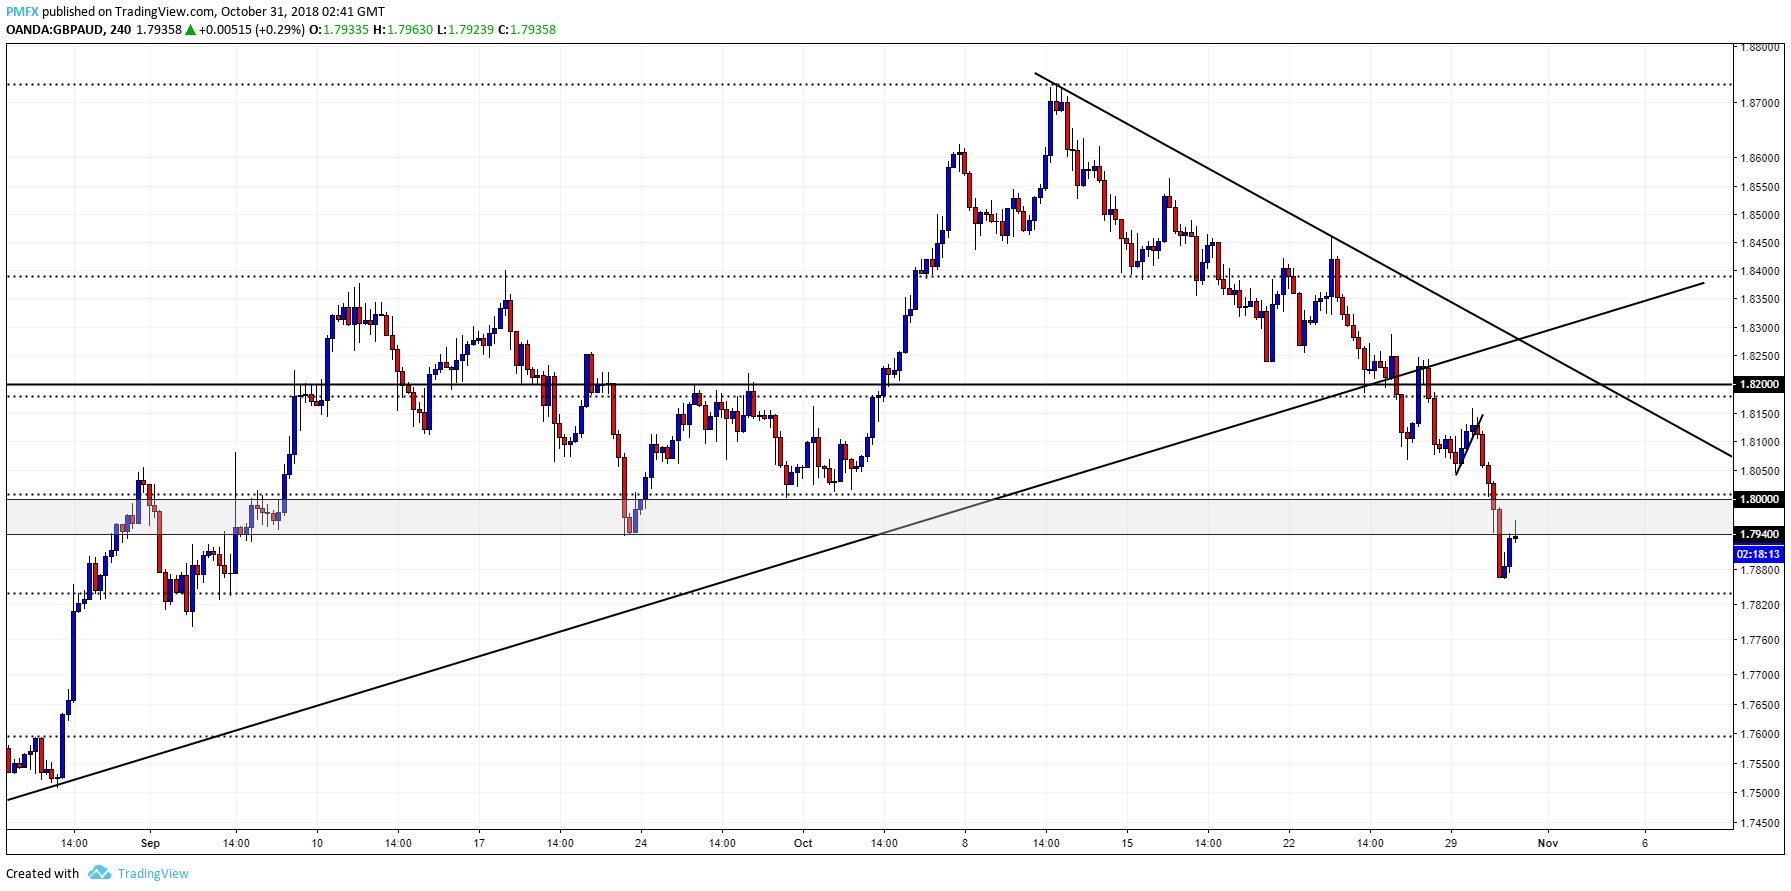Click the 1.81000 price axis label

(1760, 442)
